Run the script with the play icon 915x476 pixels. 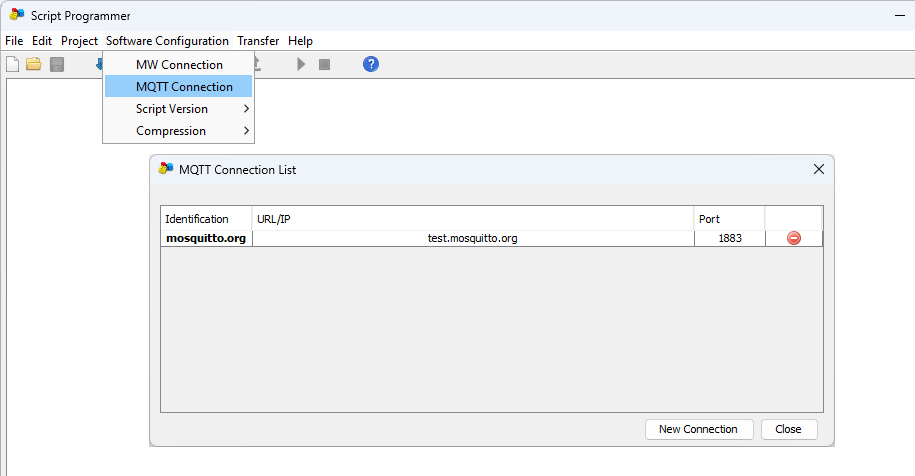pyautogui.click(x=301, y=64)
